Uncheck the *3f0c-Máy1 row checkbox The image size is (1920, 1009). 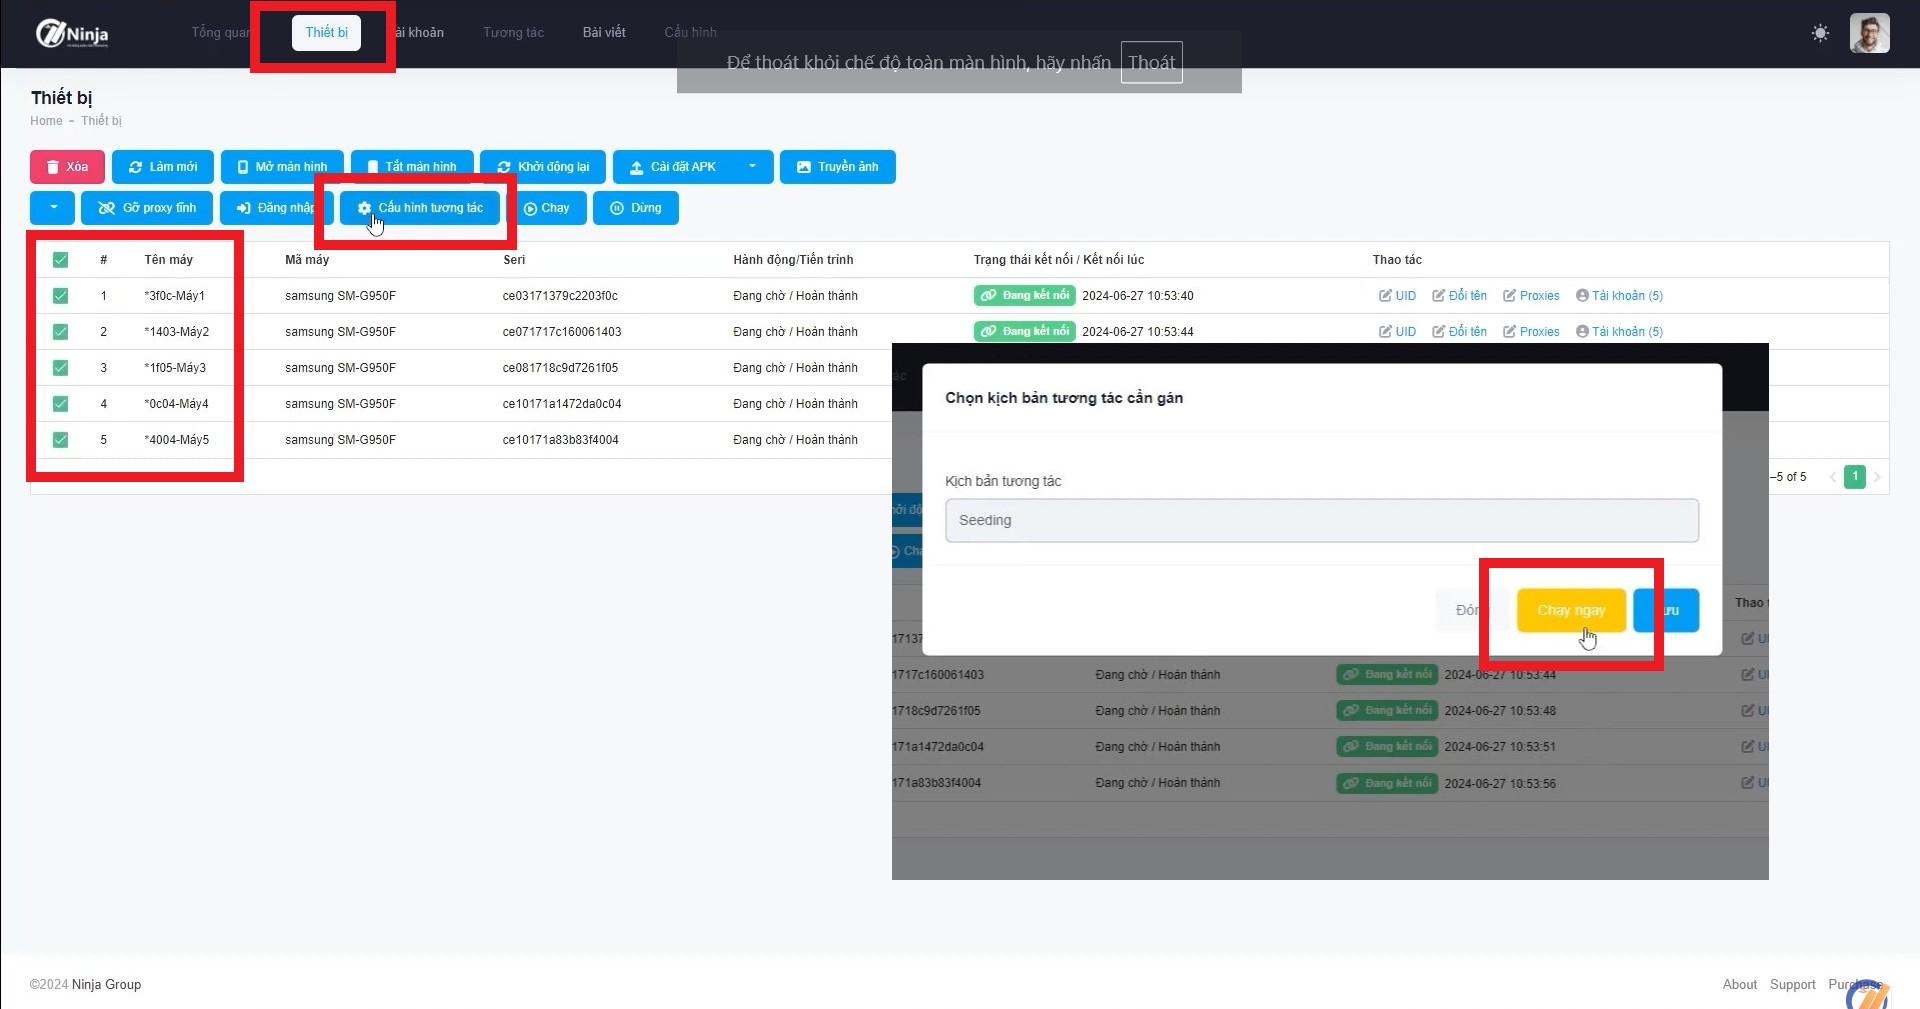[x=60, y=296]
